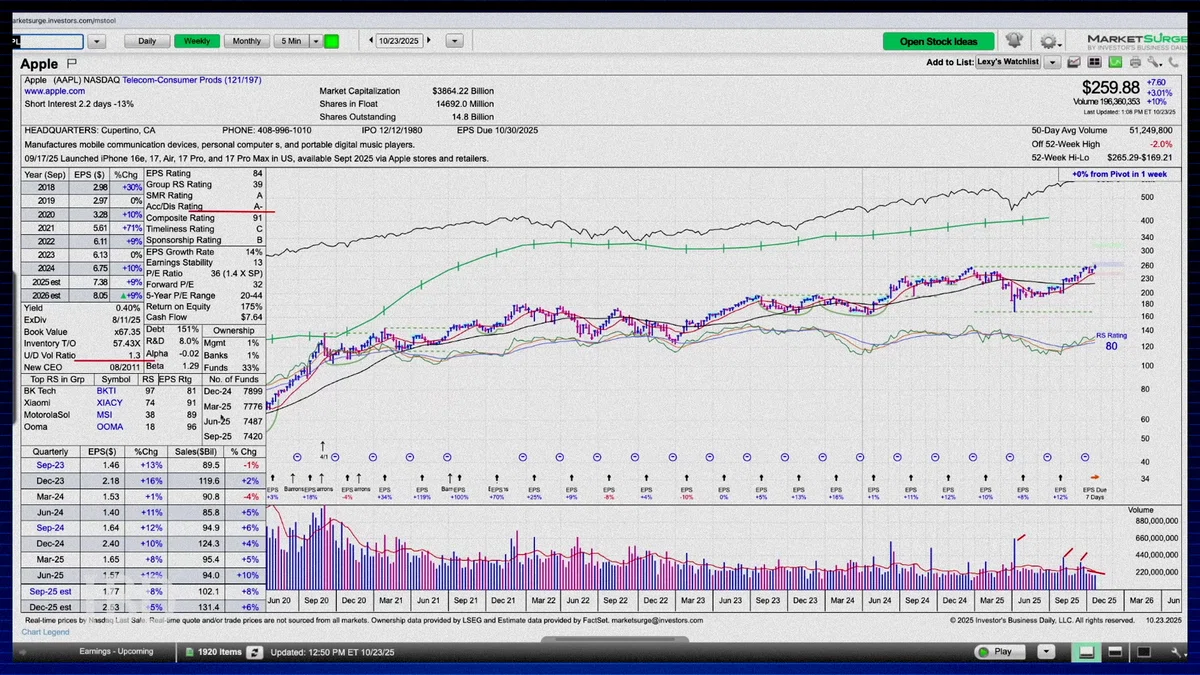Visit the www.apple.com link
This screenshot has height=675, width=1200.
pos(55,91)
